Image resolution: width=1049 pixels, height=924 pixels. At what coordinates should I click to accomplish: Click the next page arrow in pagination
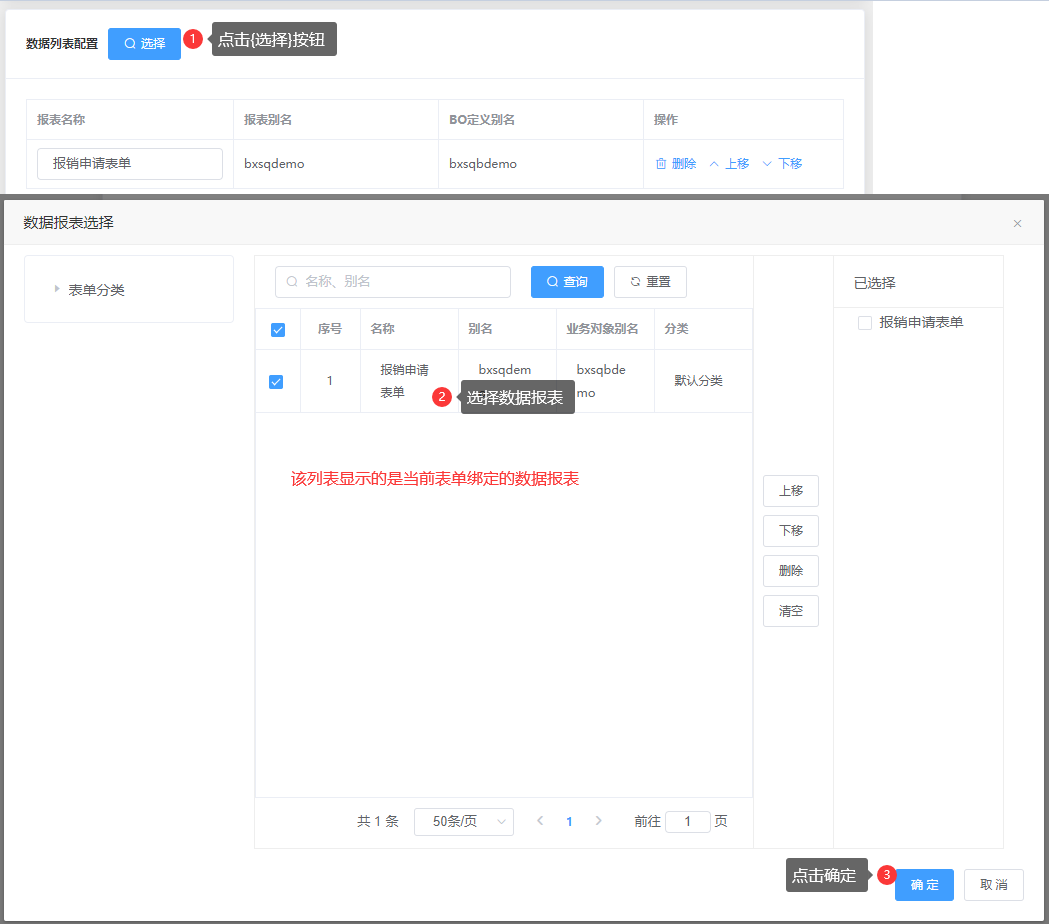[x=599, y=821]
